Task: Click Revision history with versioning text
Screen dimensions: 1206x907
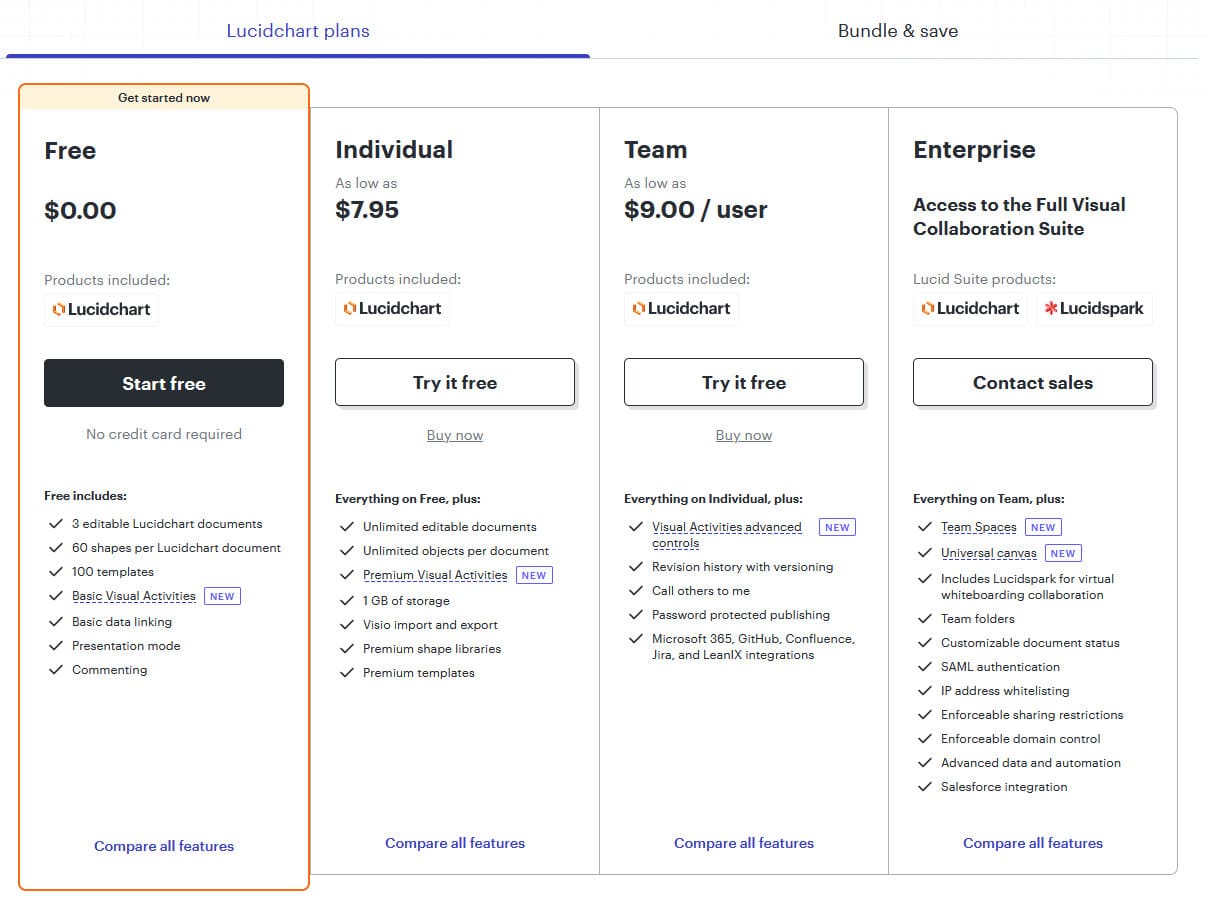Action: pos(742,567)
